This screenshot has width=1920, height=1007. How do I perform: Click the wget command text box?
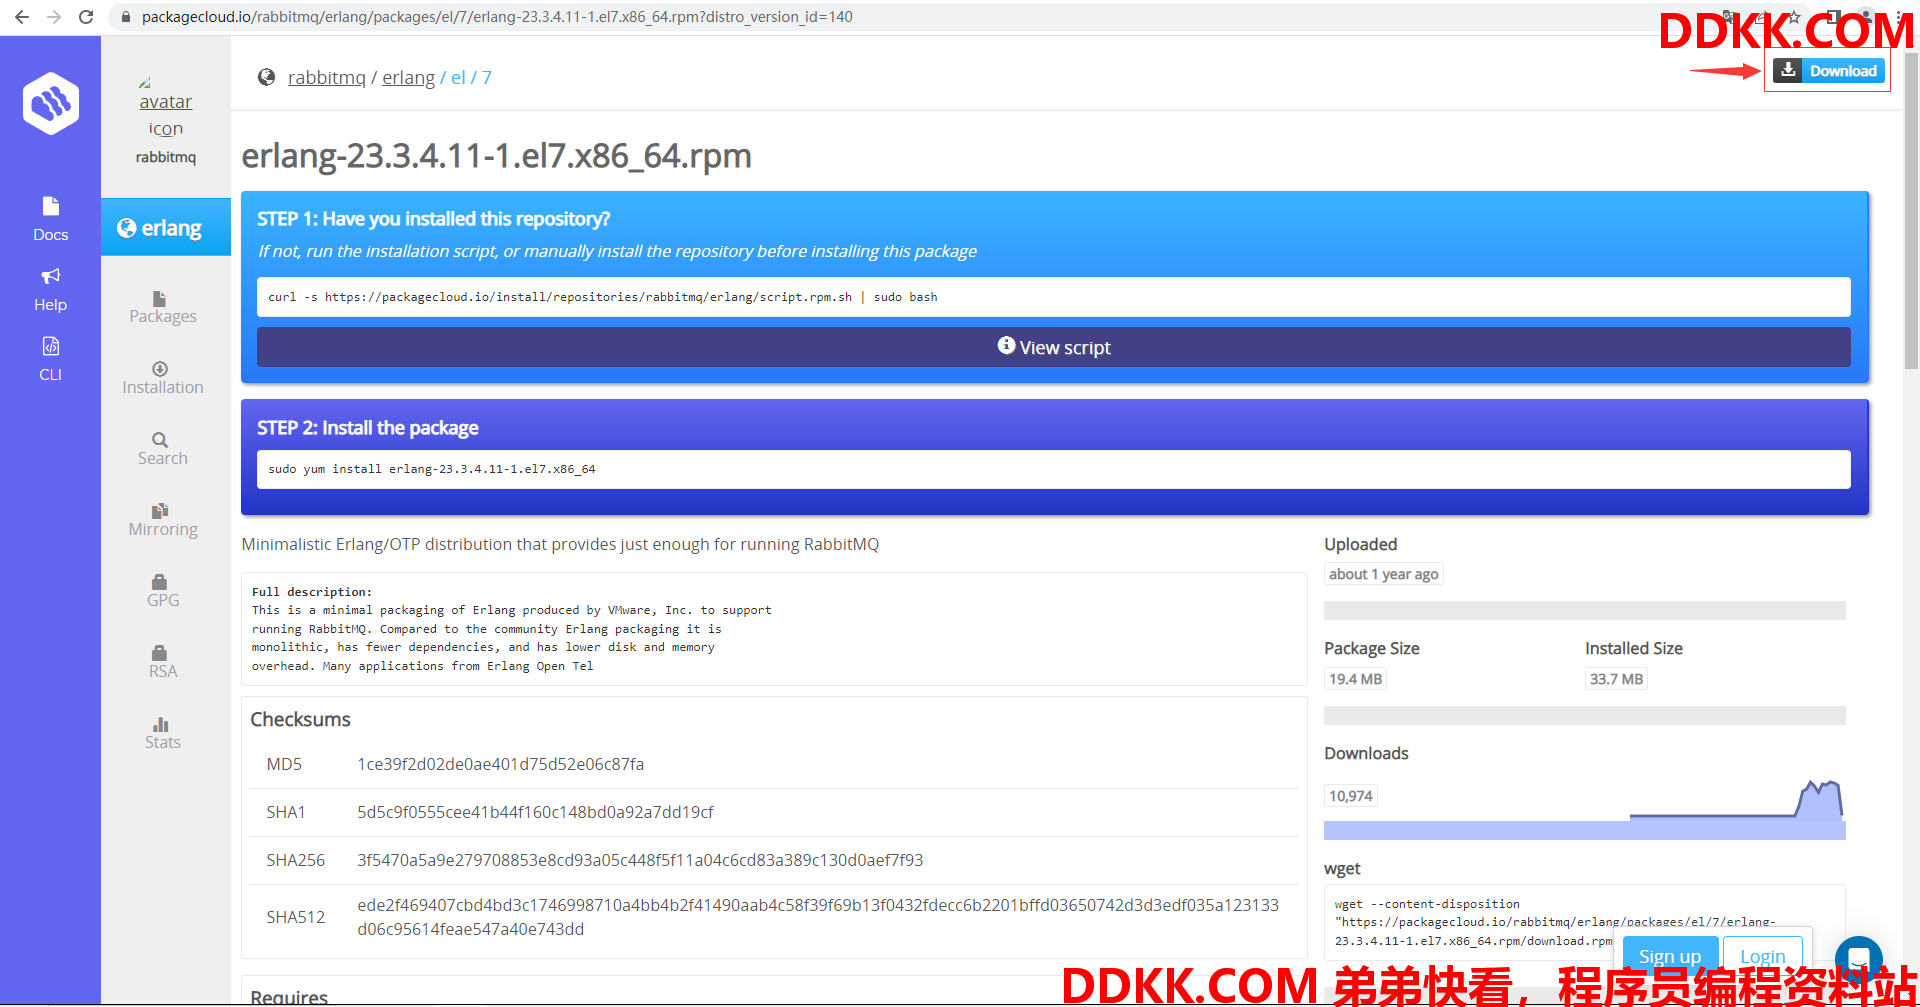coord(1584,921)
